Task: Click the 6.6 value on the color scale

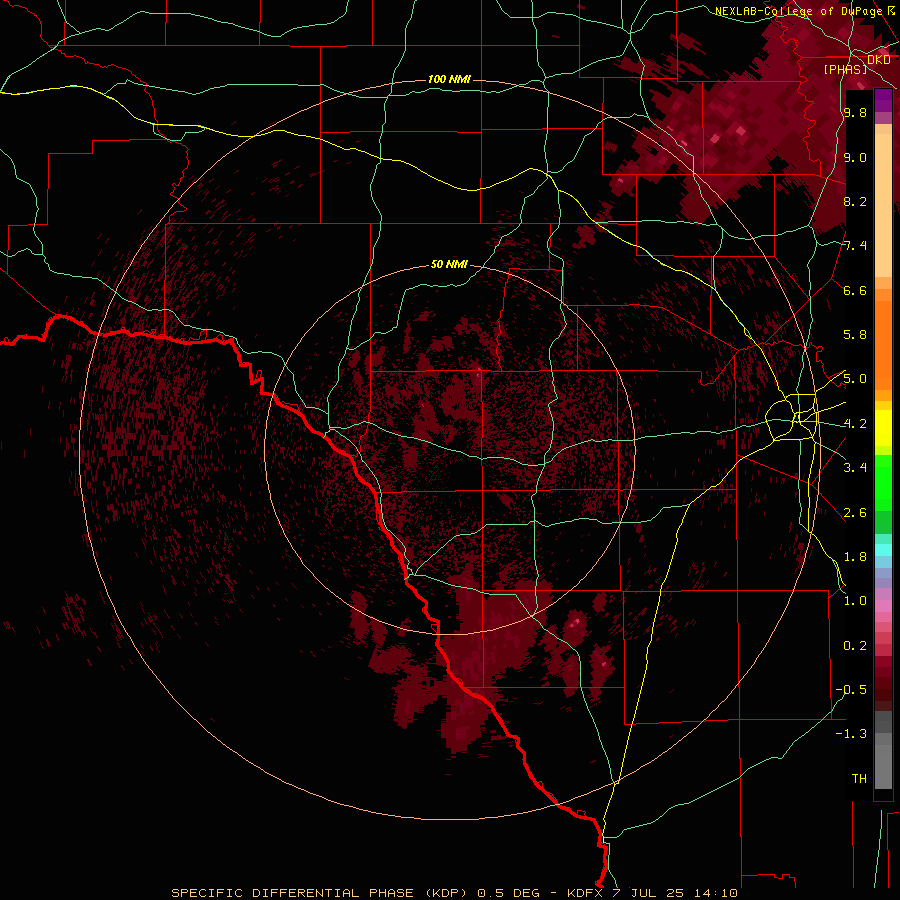Action: 855,290
